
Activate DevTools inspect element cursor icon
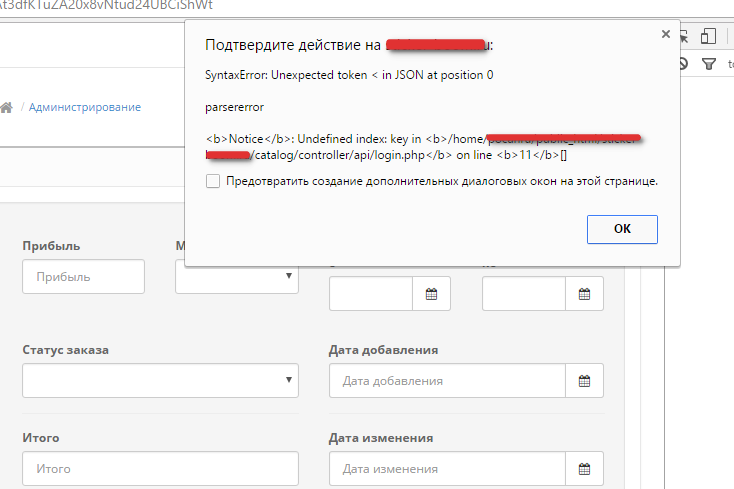[x=684, y=36]
